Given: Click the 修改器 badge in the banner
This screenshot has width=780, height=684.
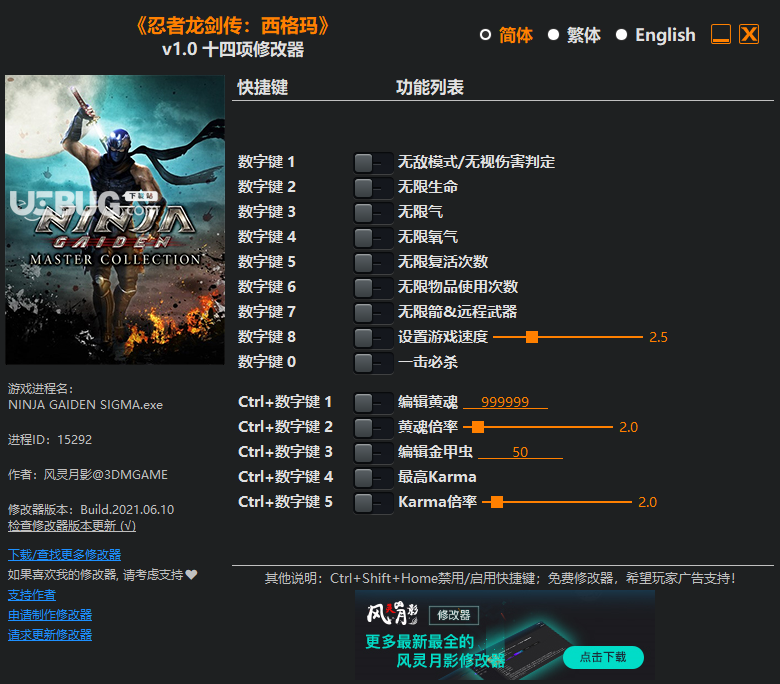Looking at the screenshot, I should (x=454, y=615).
